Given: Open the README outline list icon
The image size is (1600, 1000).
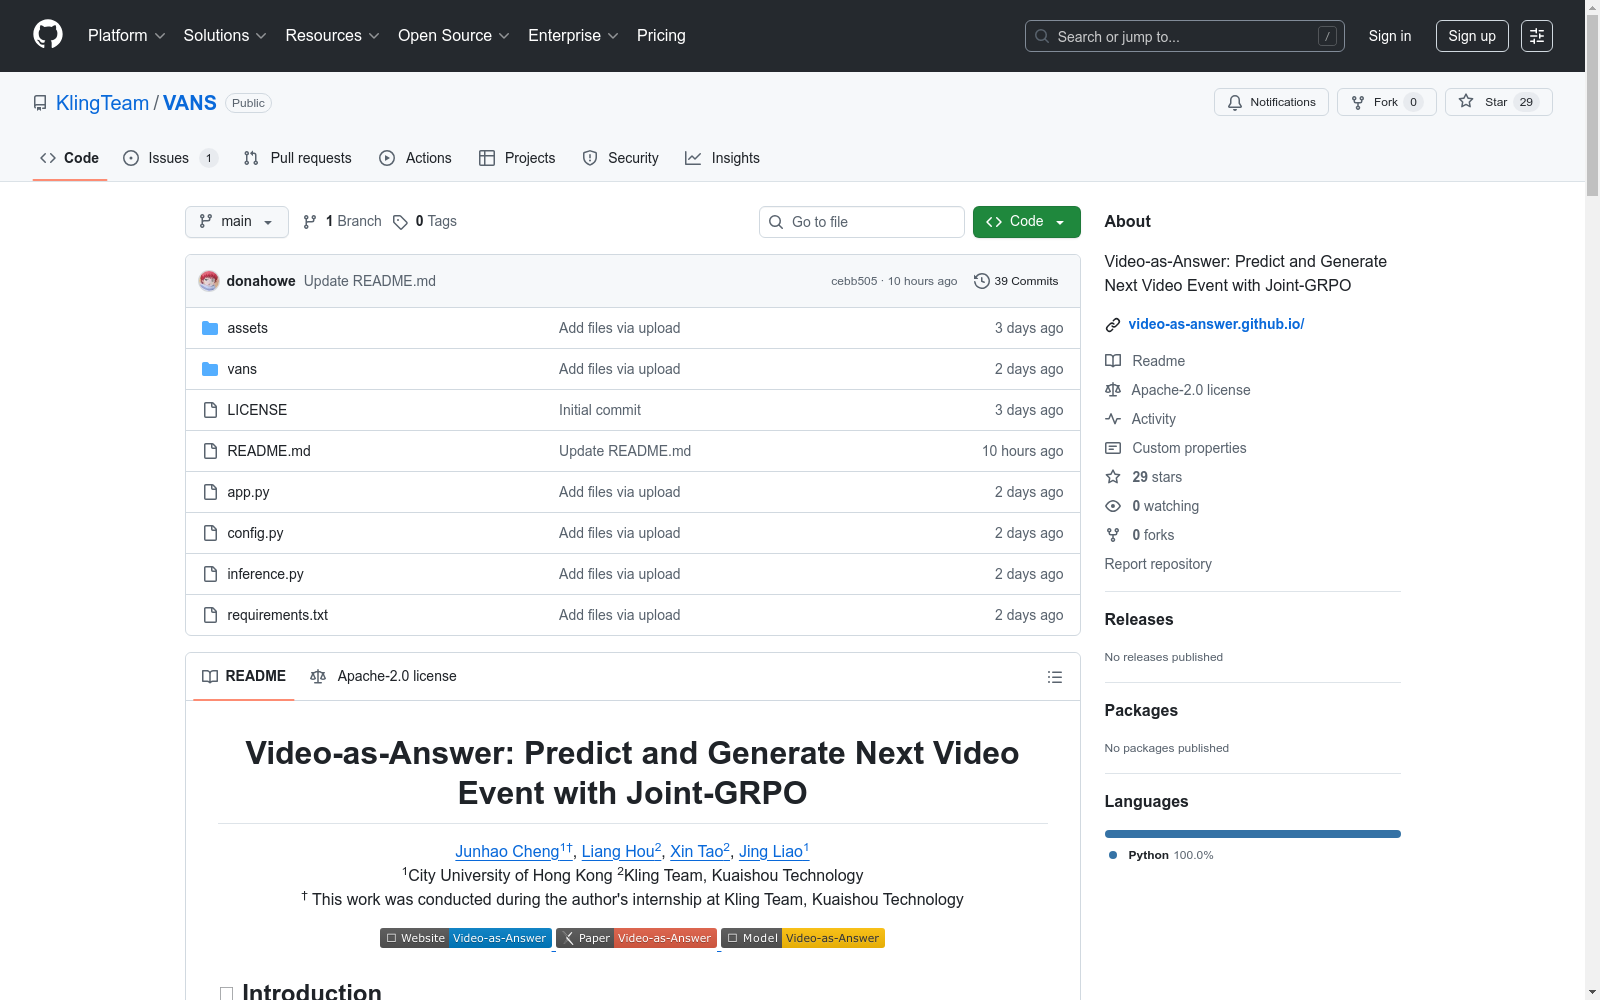Looking at the screenshot, I should pyautogui.click(x=1054, y=677).
